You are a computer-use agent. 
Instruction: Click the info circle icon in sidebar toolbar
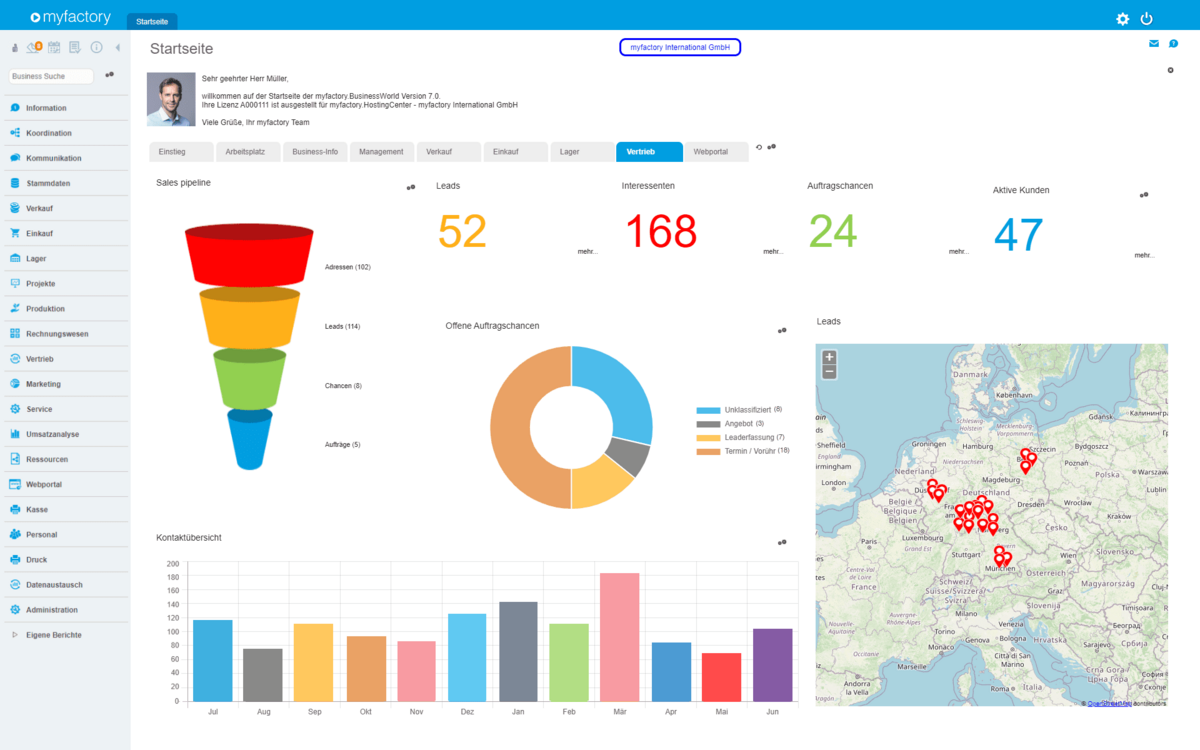coord(97,47)
